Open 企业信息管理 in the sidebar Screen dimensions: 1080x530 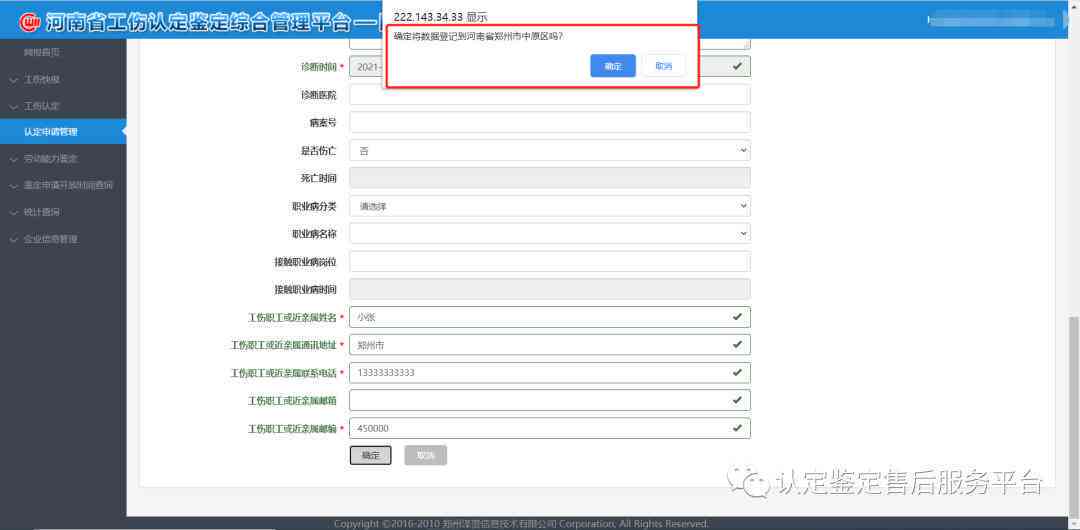pyautogui.click(x=50, y=239)
